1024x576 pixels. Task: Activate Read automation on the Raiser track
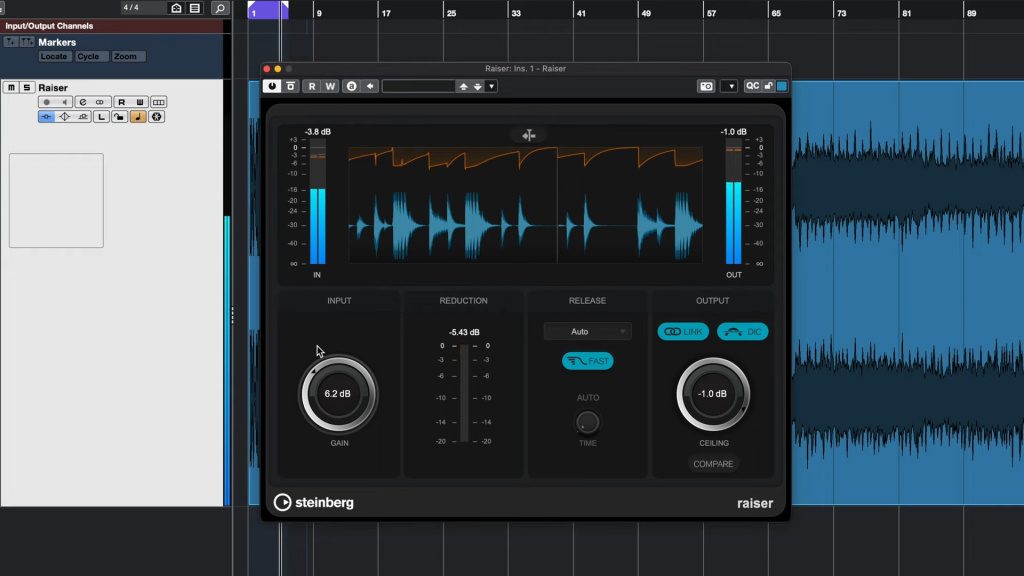[x=121, y=101]
